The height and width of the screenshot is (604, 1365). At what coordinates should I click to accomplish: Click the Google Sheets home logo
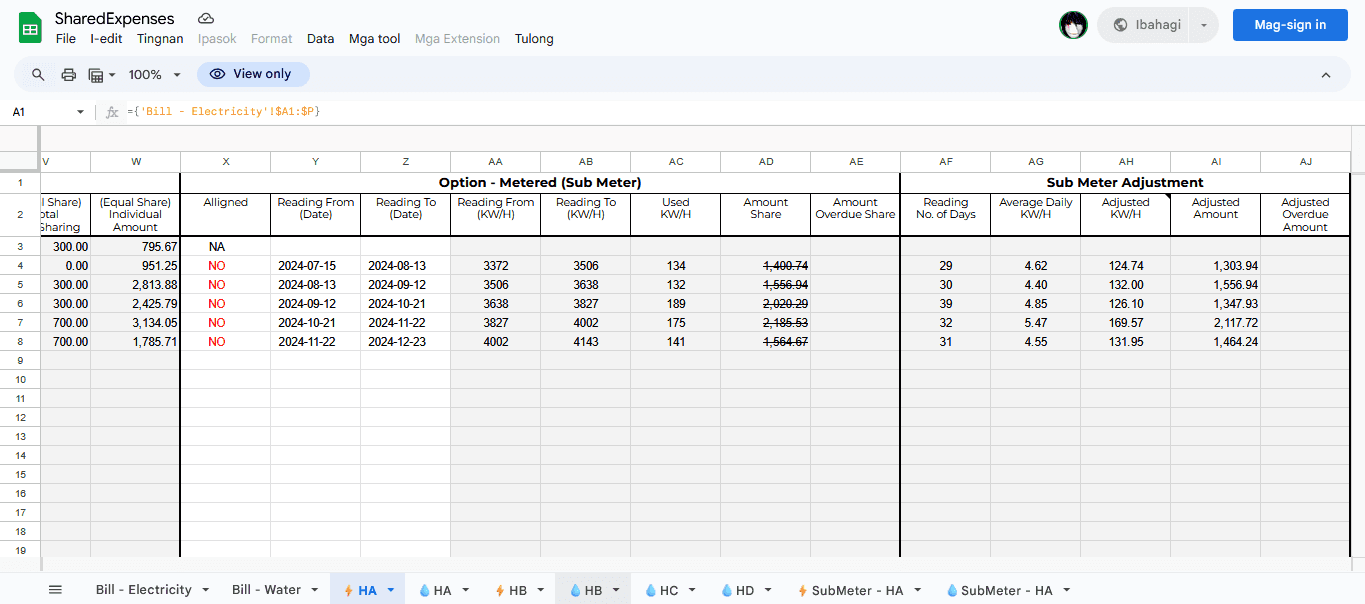pyautogui.click(x=30, y=28)
